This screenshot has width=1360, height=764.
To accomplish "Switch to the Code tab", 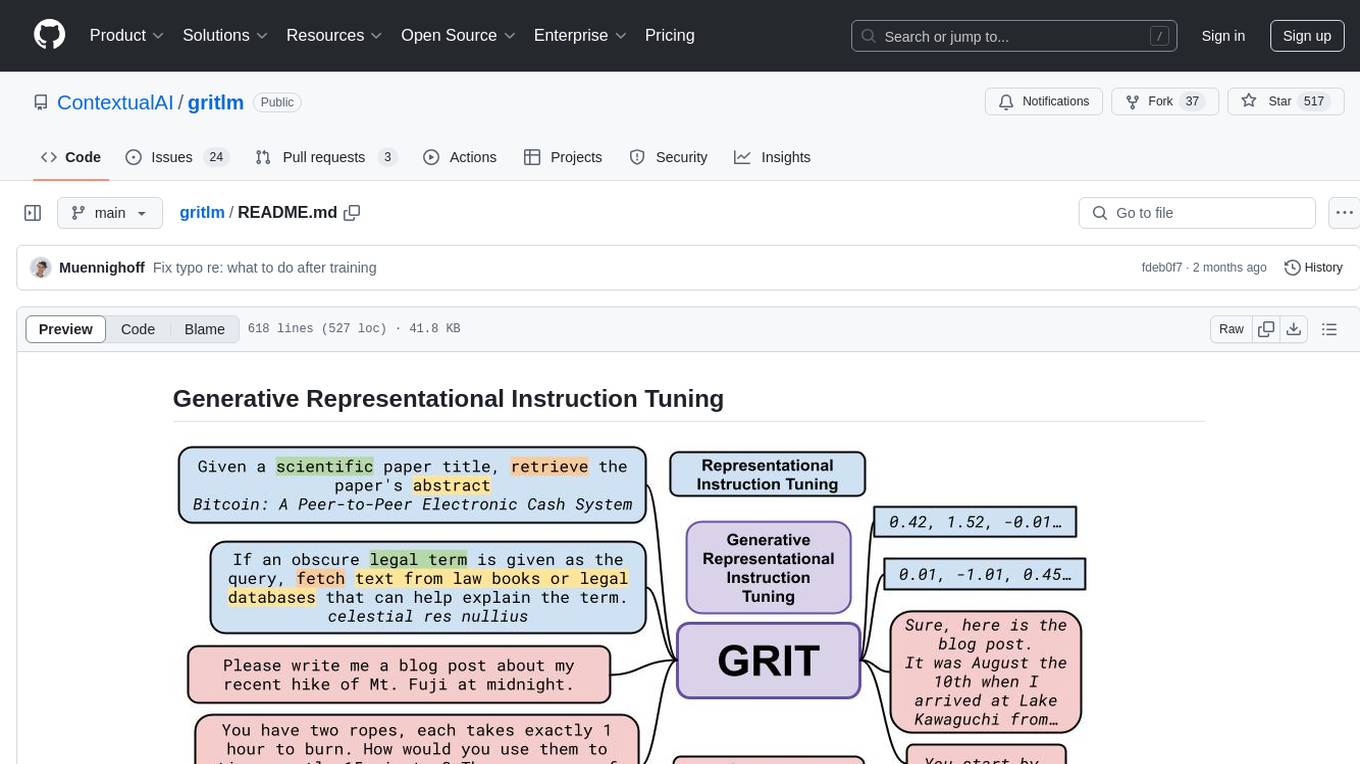I will click(71, 157).
